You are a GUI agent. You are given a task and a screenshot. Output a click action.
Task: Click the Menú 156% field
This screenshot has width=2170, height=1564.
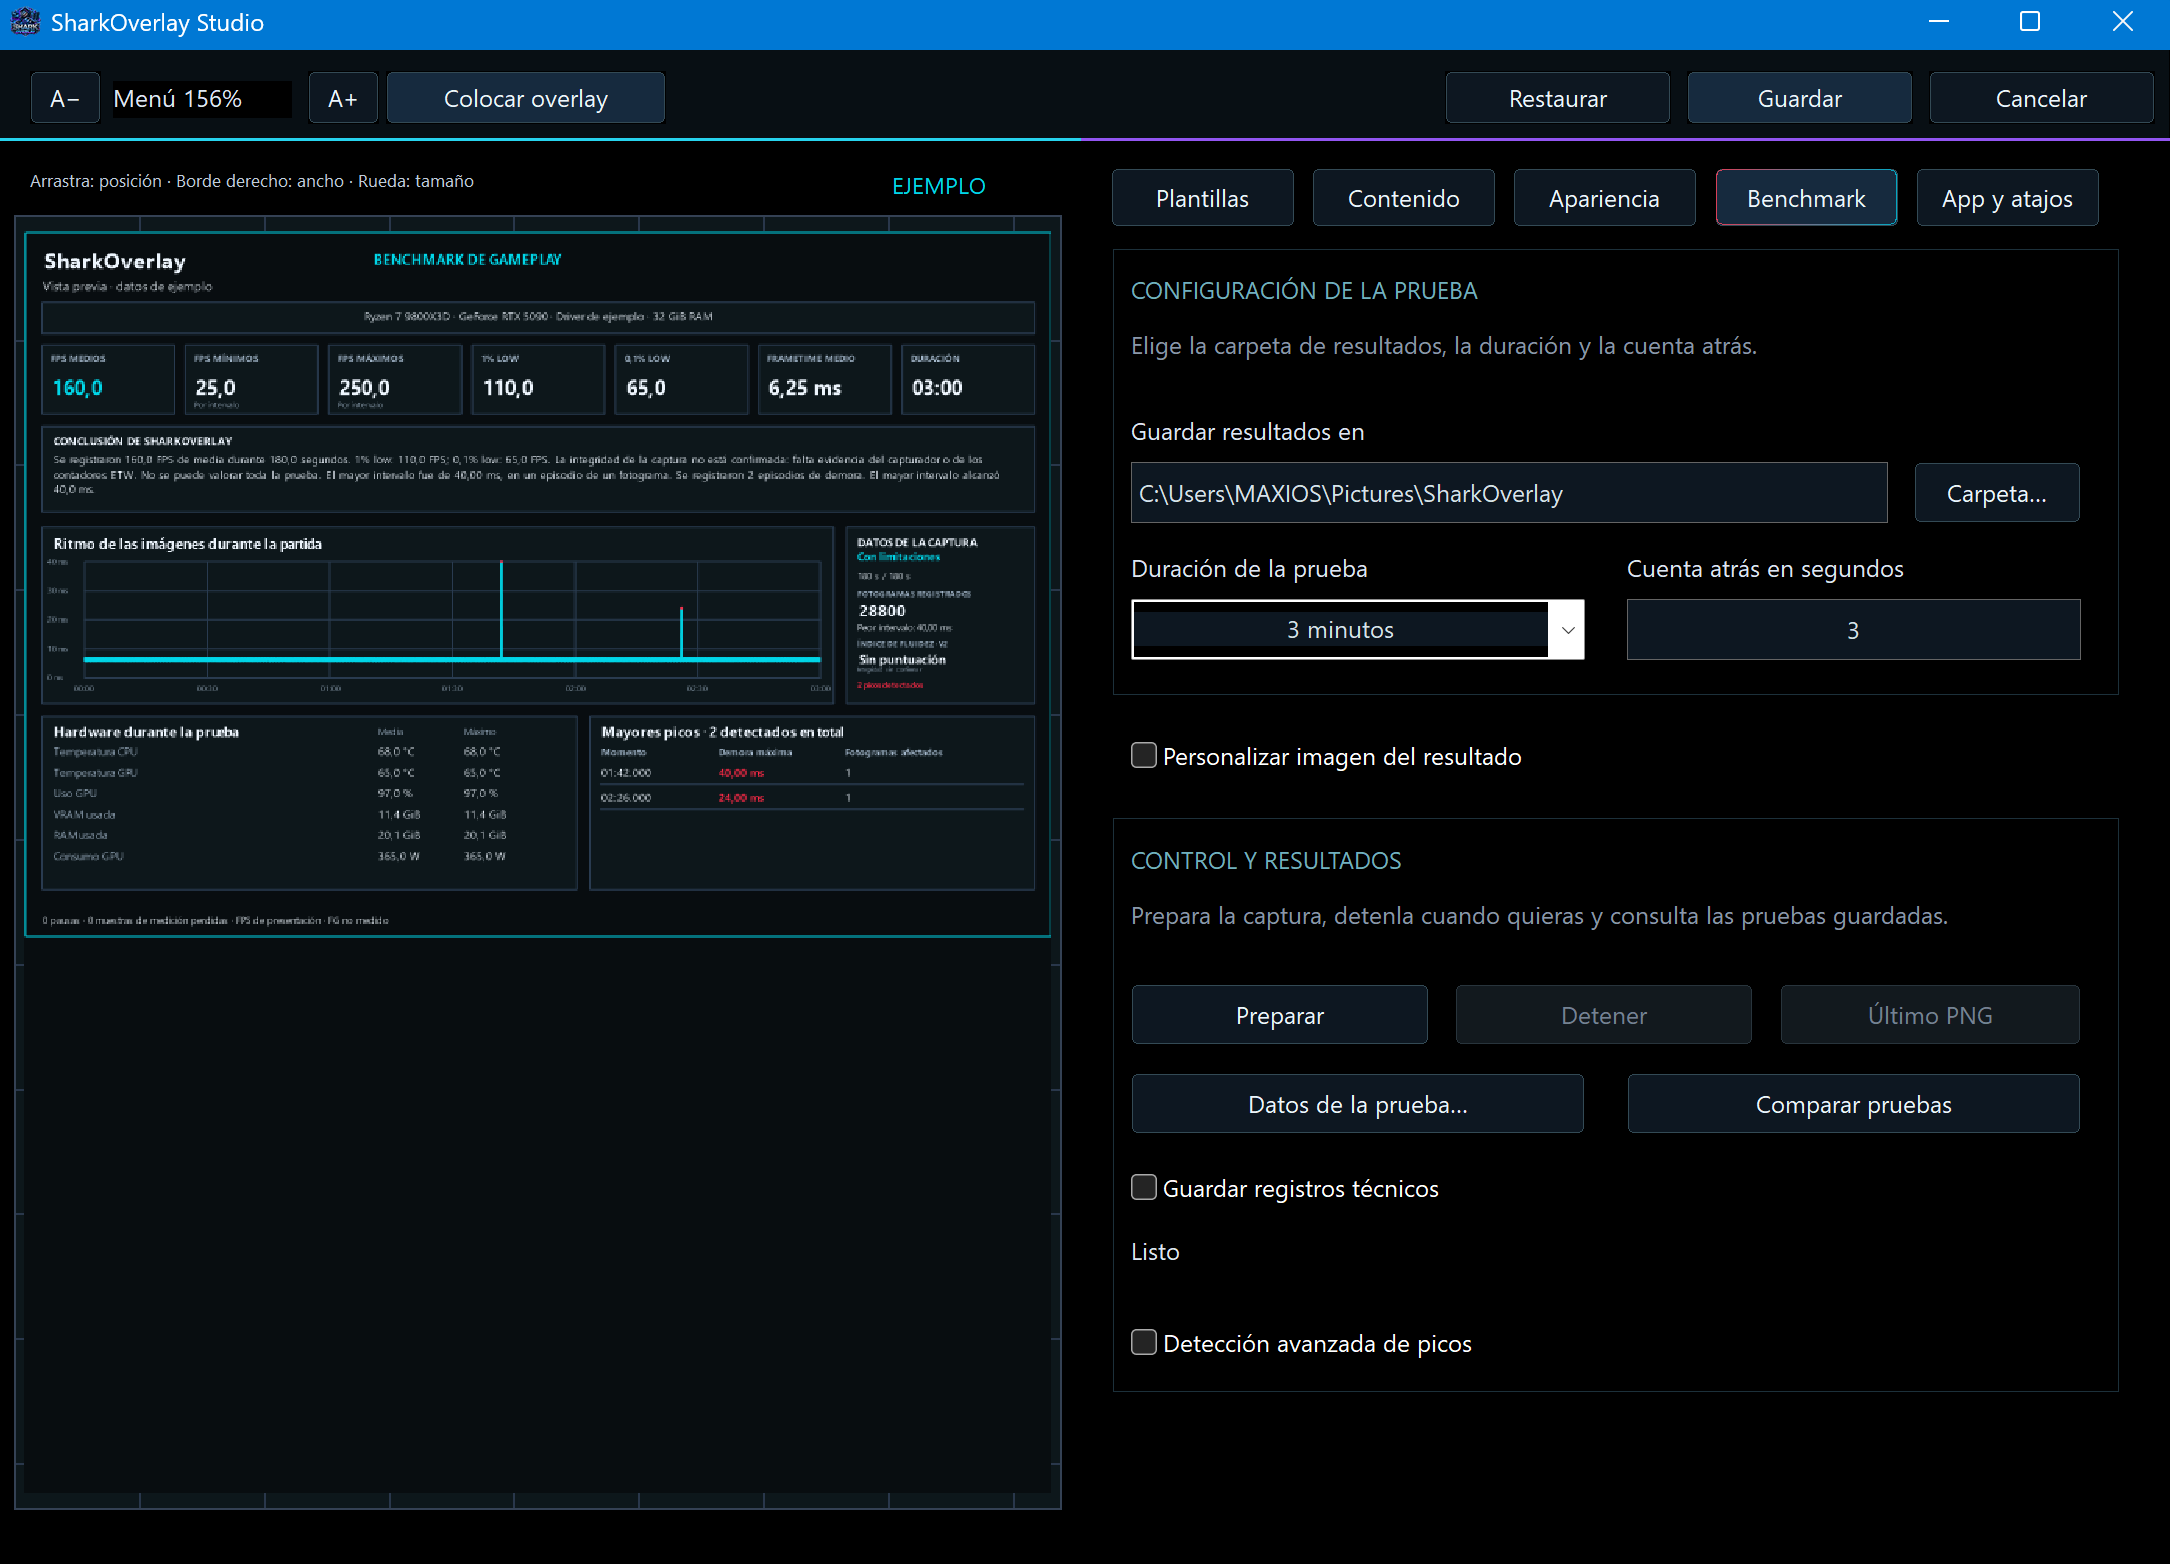(202, 99)
